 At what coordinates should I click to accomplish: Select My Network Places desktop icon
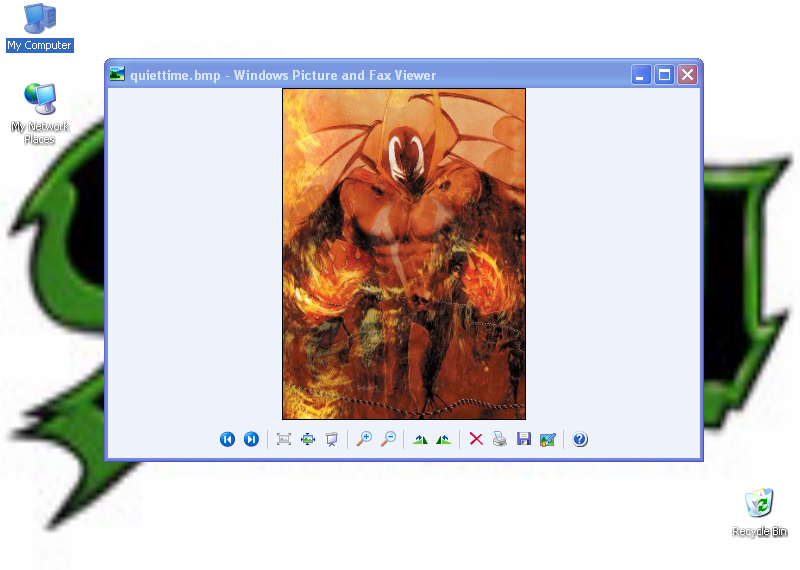[40, 113]
